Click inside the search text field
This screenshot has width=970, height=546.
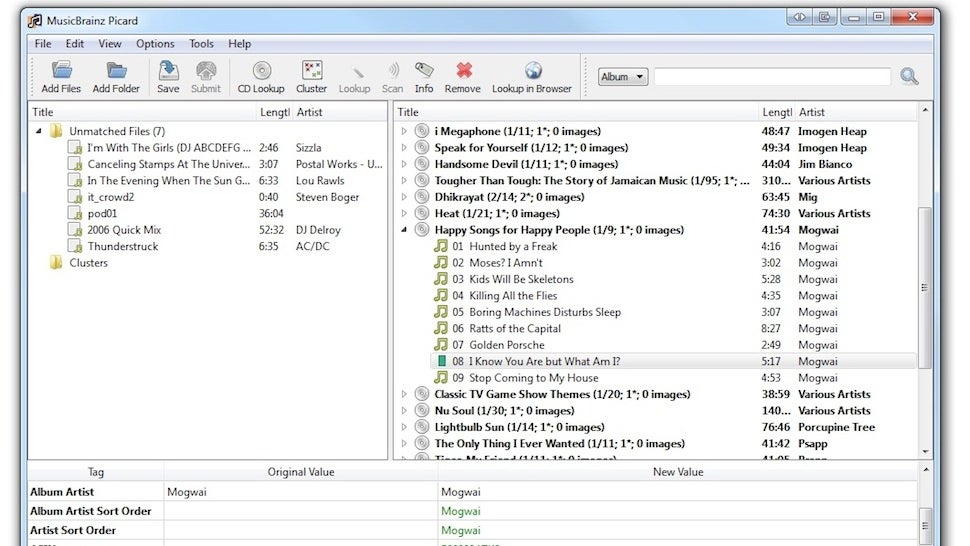[772, 77]
